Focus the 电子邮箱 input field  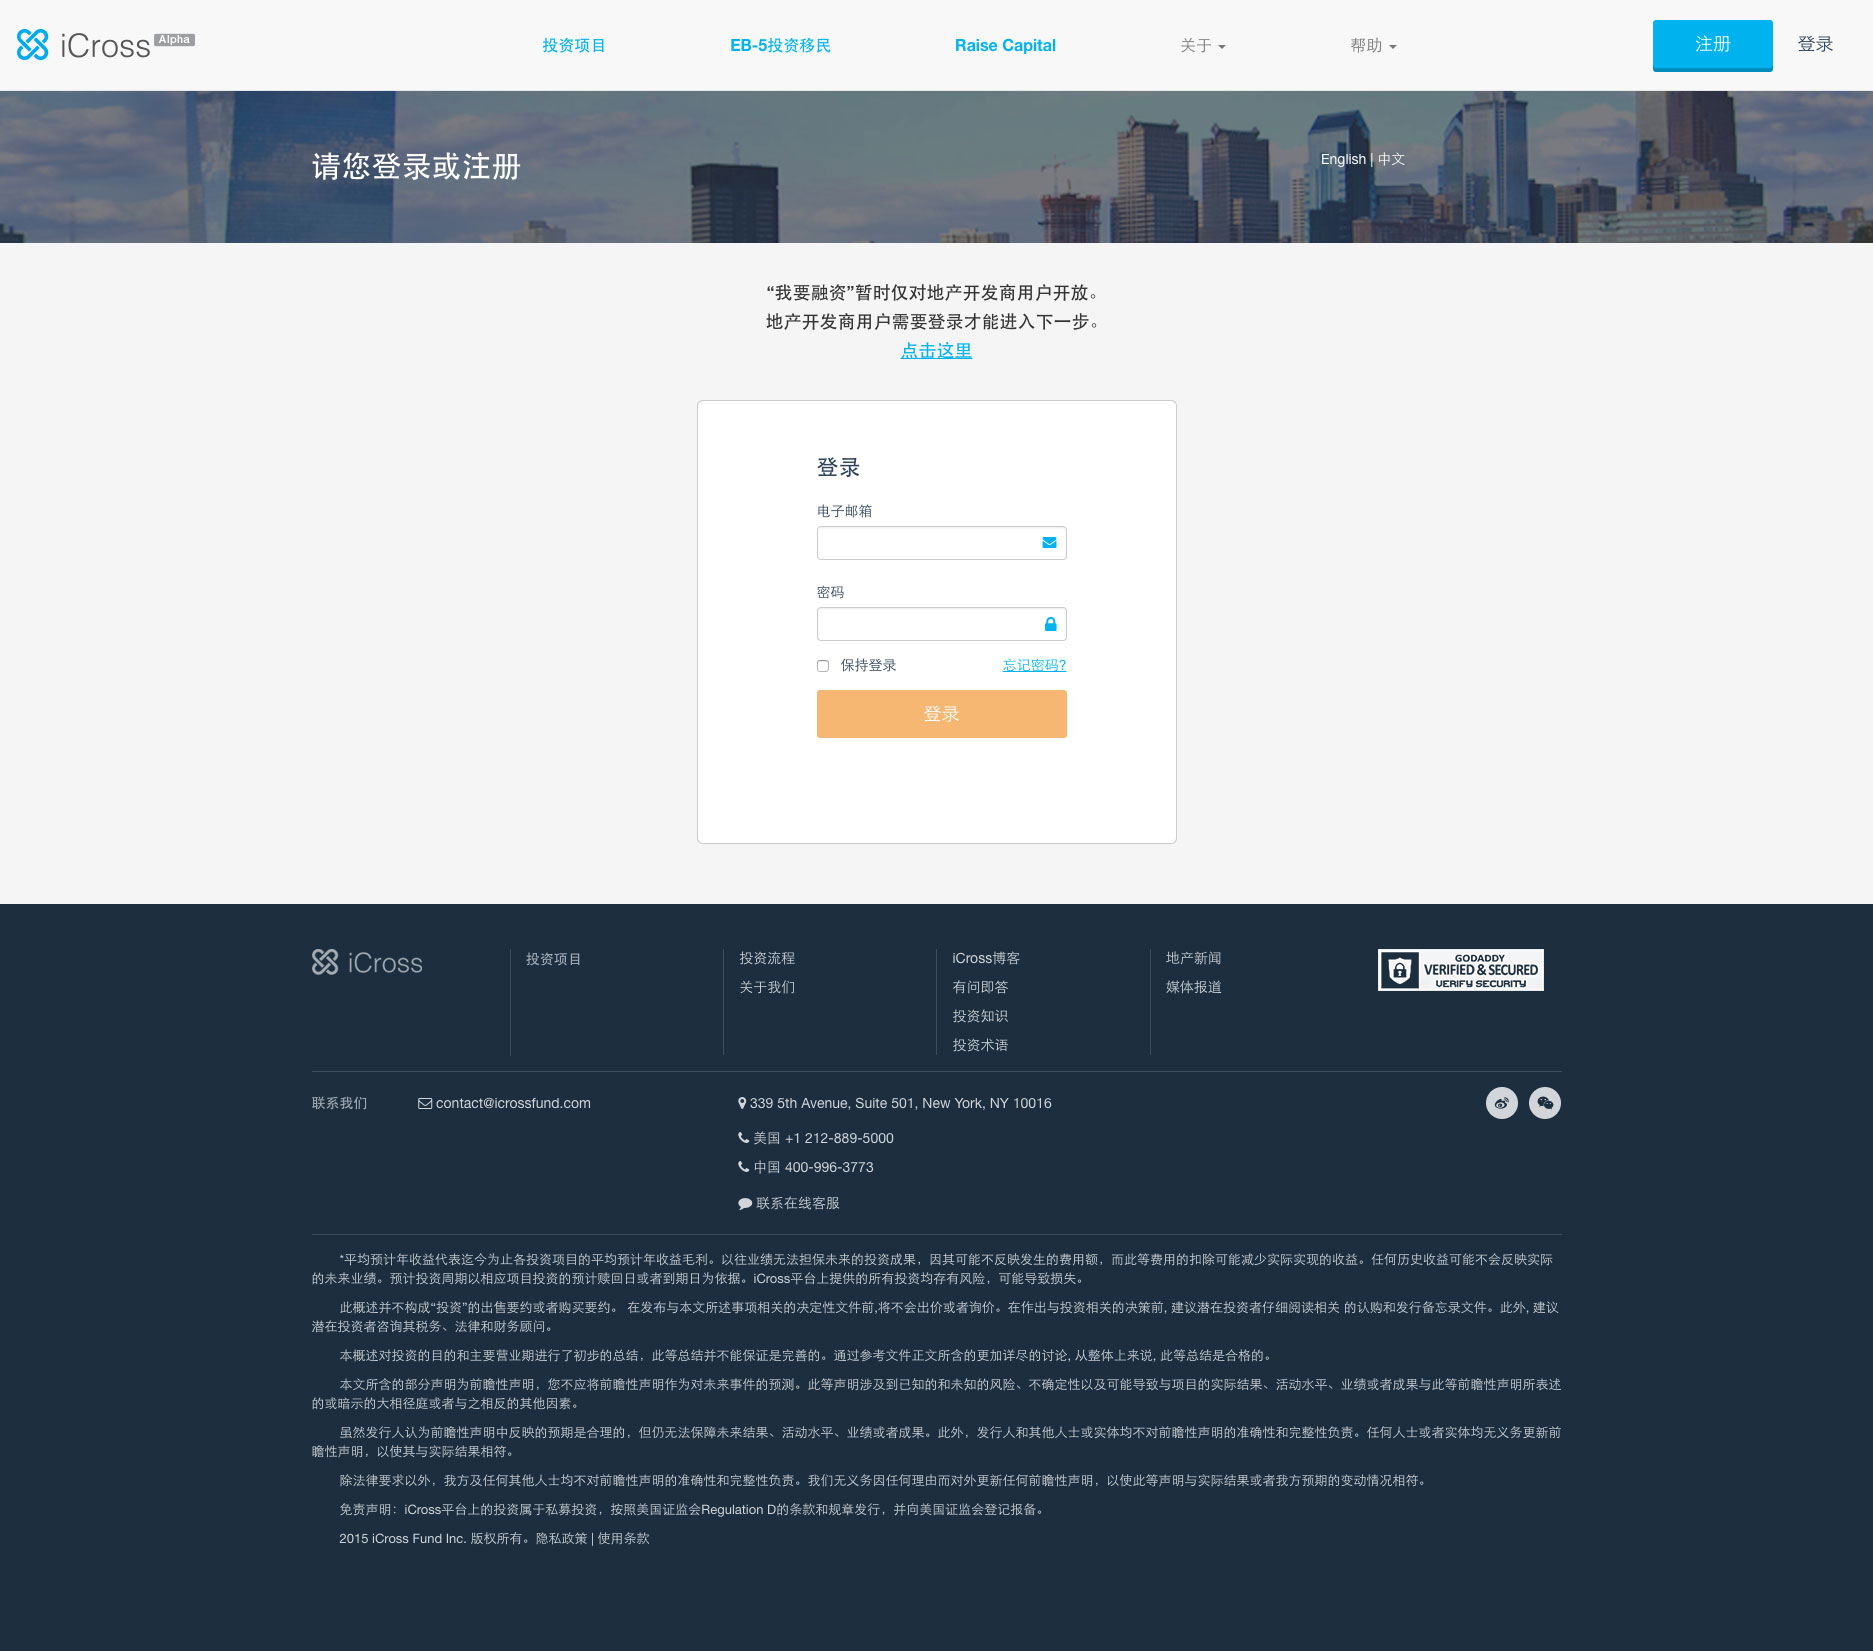(x=927, y=543)
